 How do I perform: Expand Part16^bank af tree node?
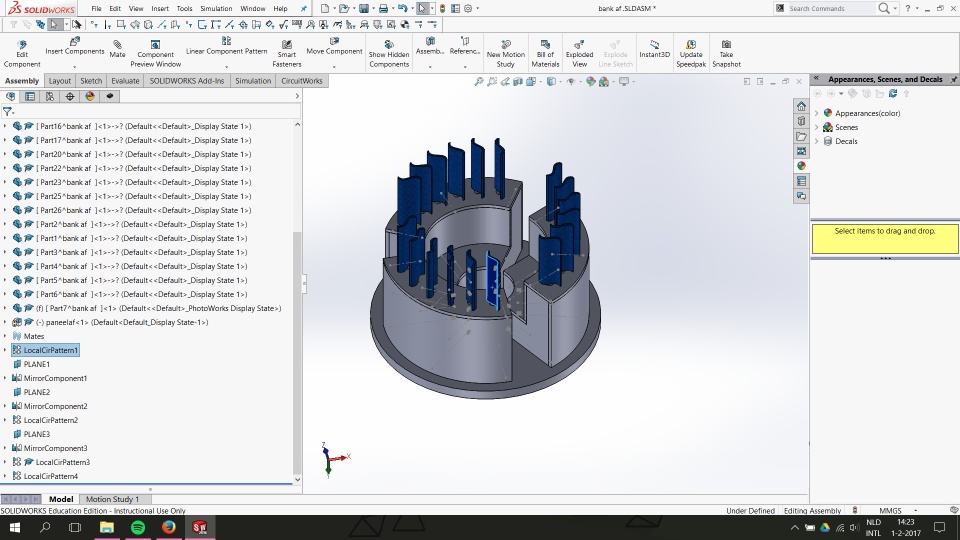[5, 126]
